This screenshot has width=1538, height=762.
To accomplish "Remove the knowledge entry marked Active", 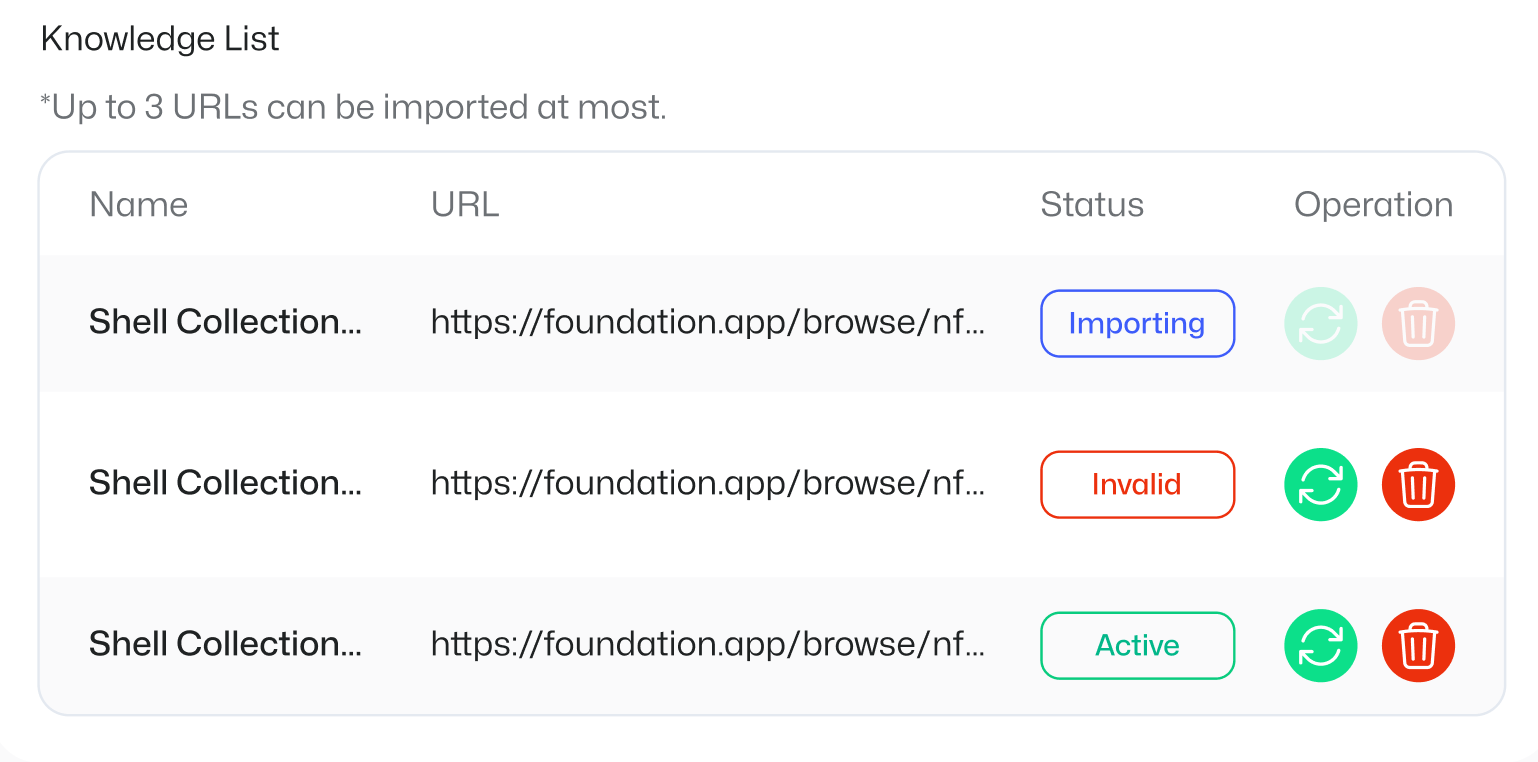I will coord(1418,646).
